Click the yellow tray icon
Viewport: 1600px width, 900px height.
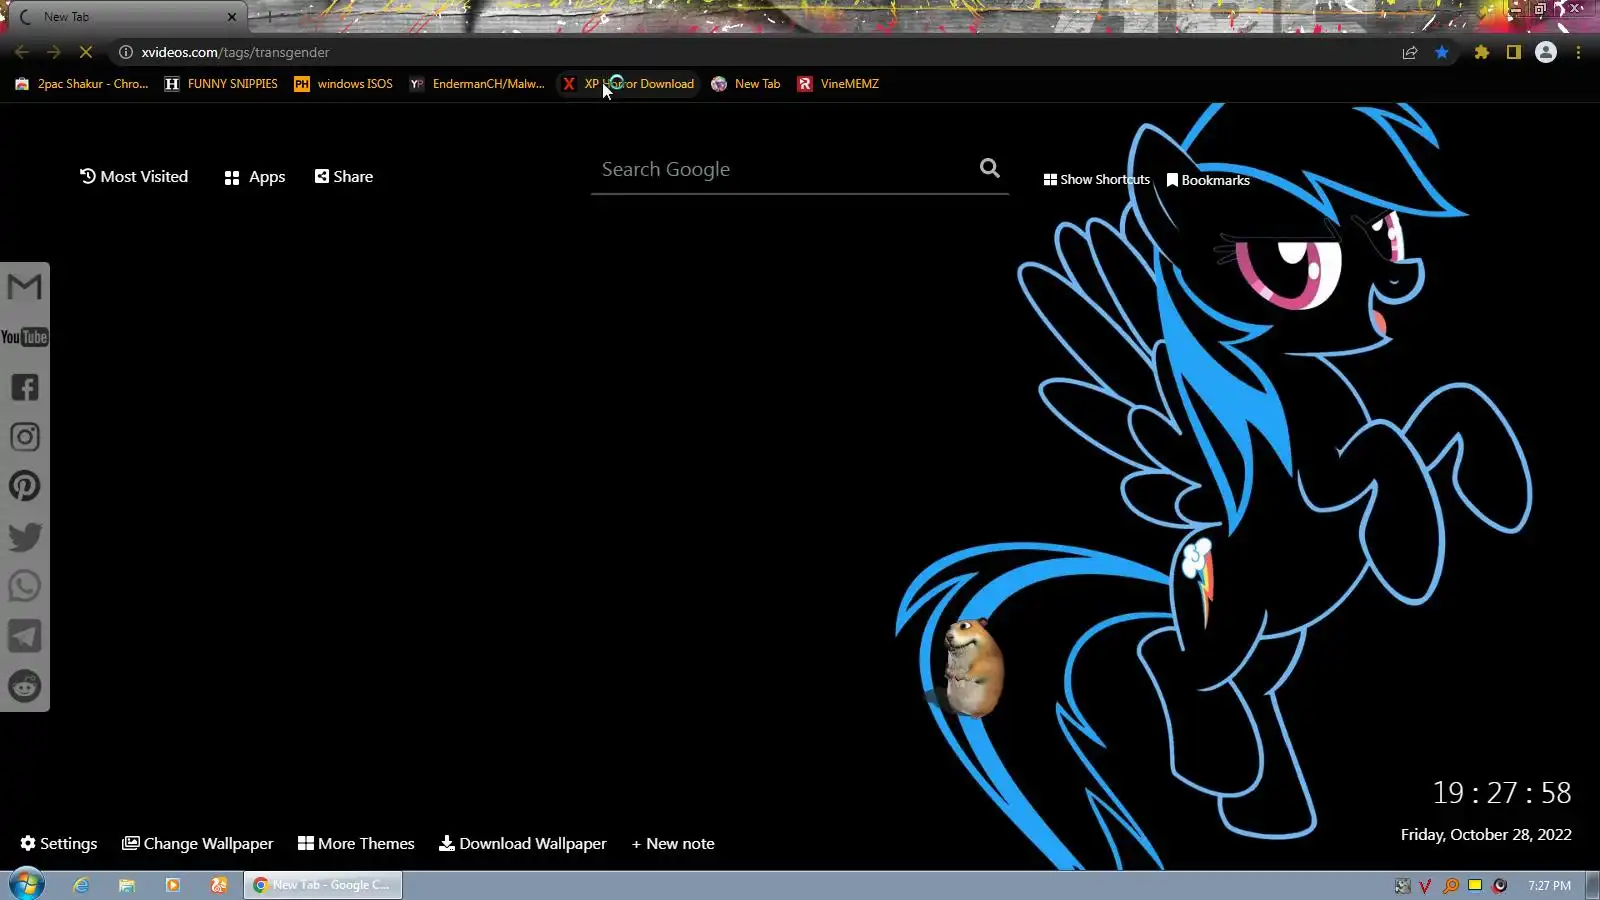click(1475, 885)
